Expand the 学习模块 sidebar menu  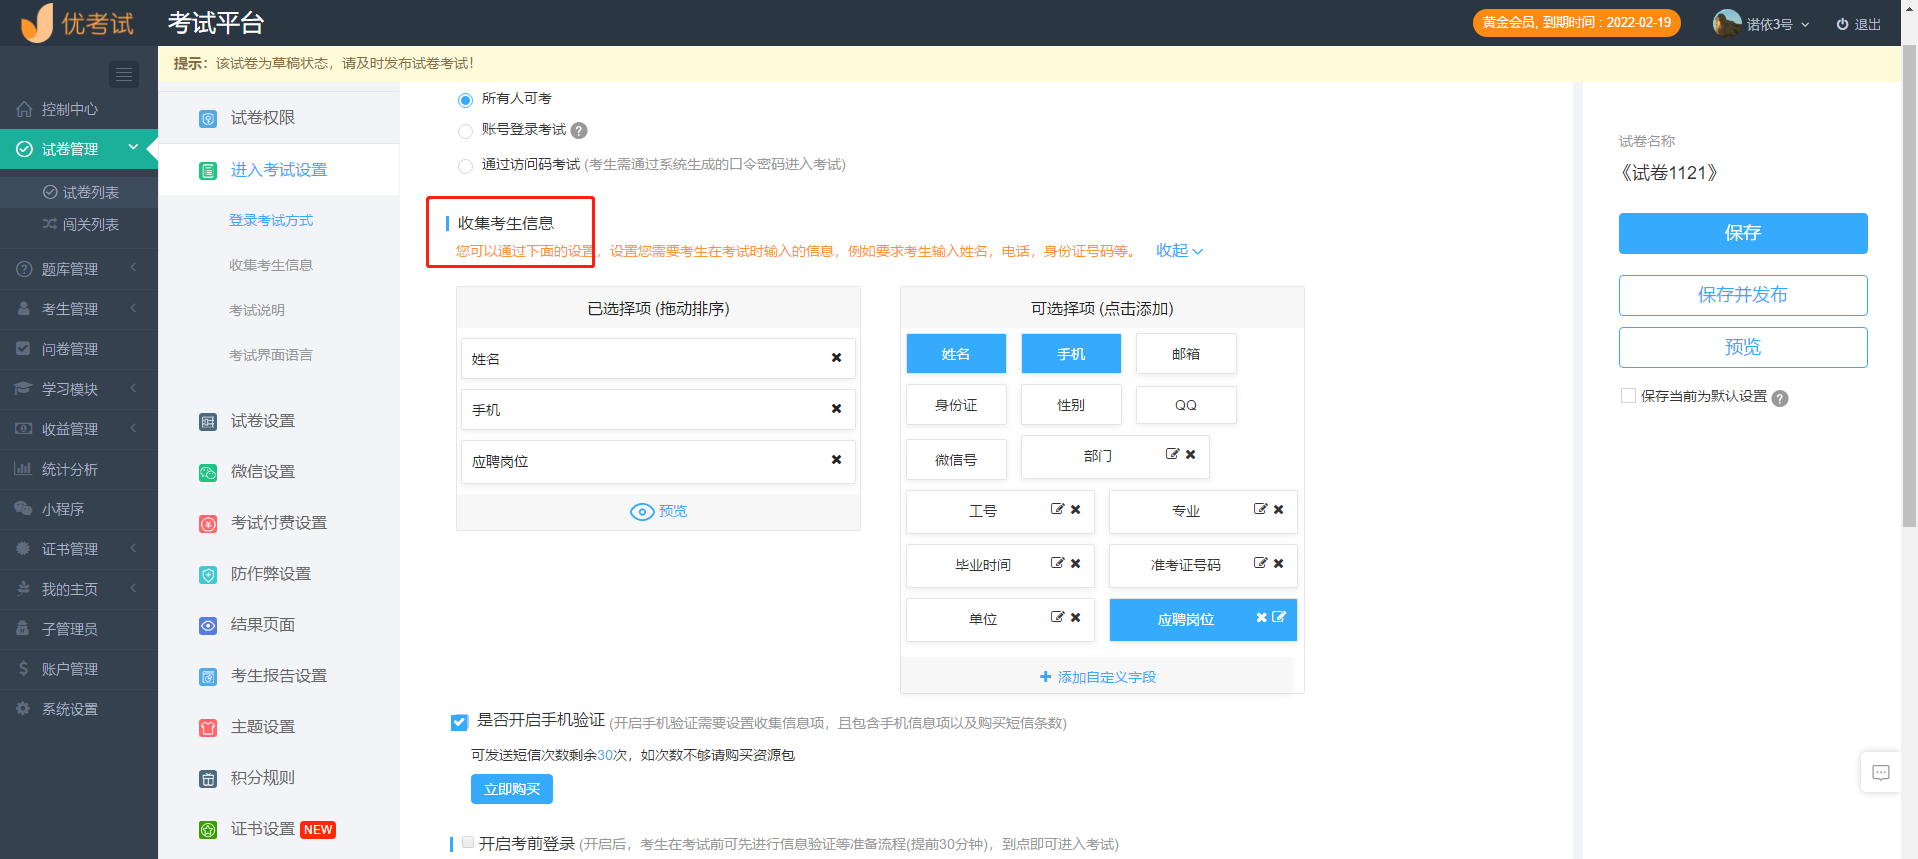tap(79, 389)
